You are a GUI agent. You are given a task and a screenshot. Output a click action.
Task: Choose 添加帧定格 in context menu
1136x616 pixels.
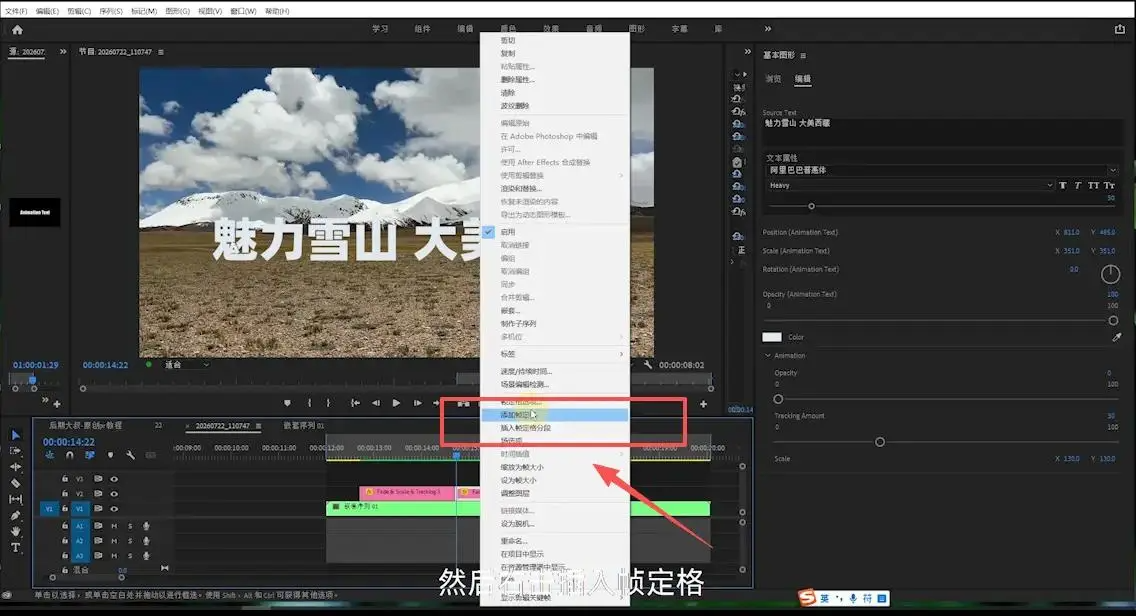click(555, 415)
